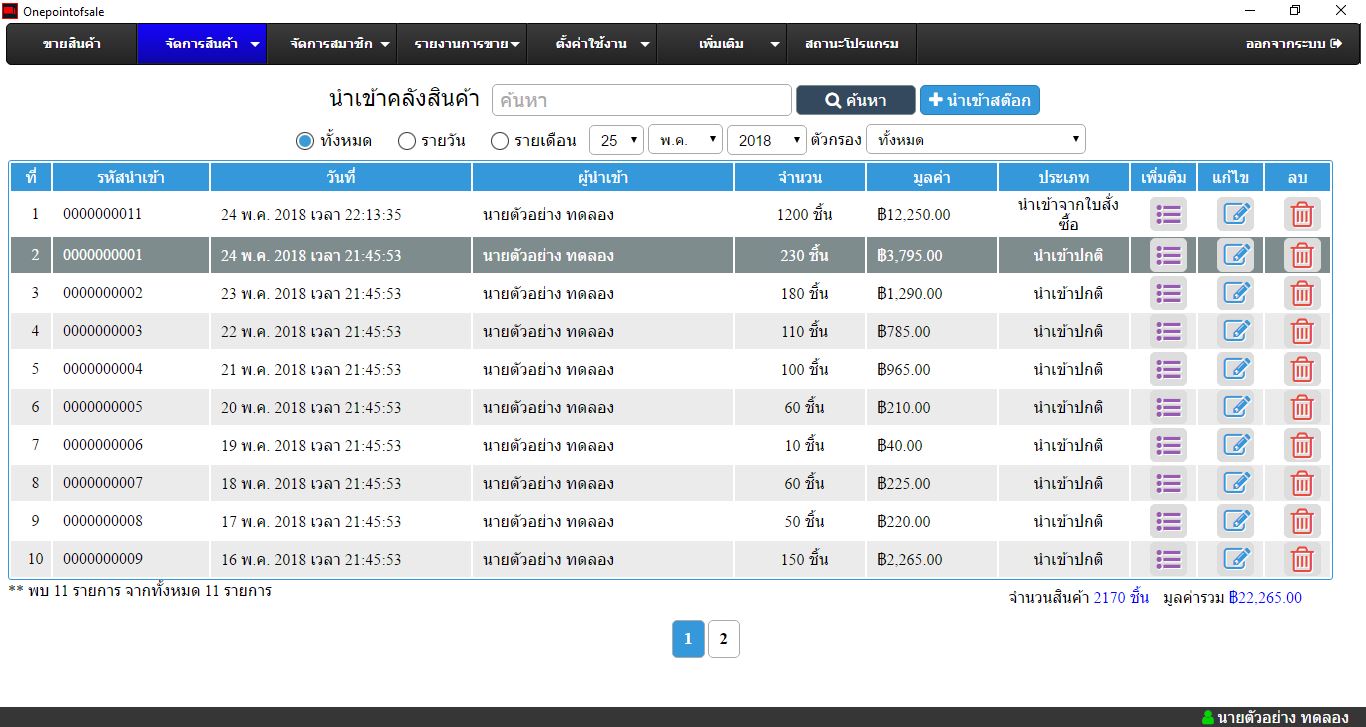Delete import record 0000000002 with trash icon
This screenshot has width=1366, height=727.
point(1301,294)
